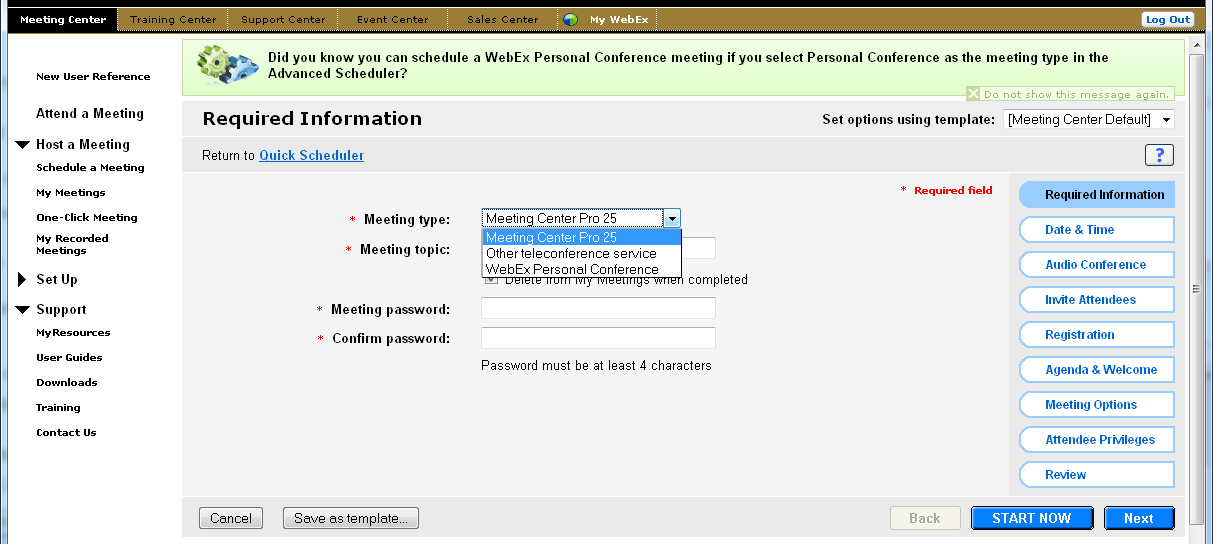This screenshot has height=544, width=1213.
Task: Open My Recorded Meetings link
Action: pos(72,245)
